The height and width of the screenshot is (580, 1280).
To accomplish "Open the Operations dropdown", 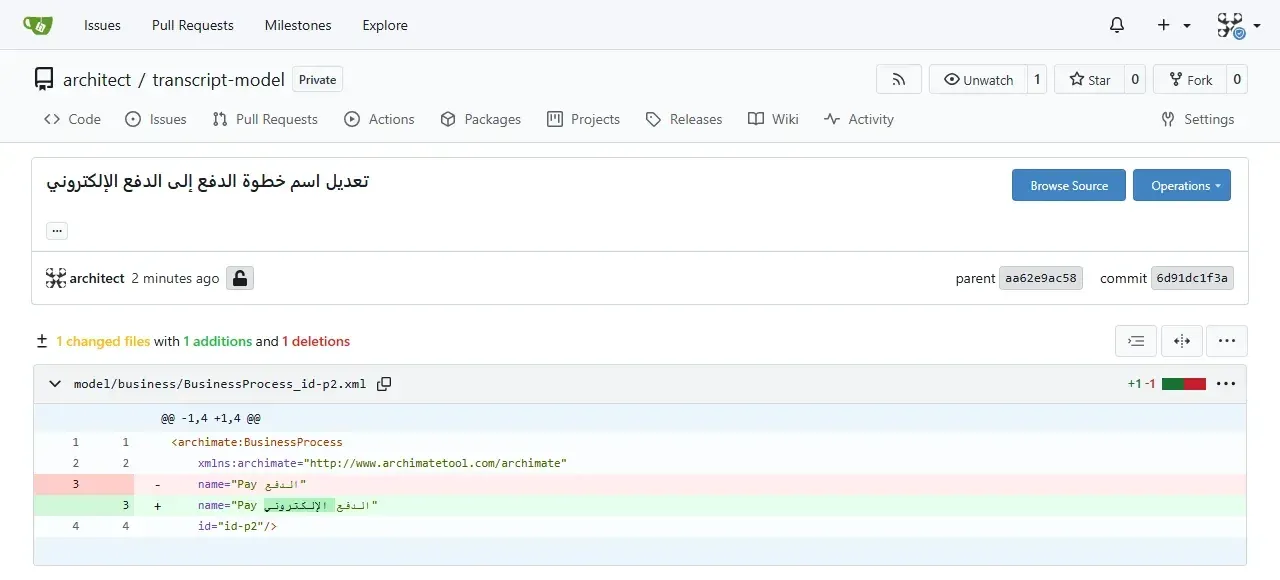I will (x=1182, y=185).
